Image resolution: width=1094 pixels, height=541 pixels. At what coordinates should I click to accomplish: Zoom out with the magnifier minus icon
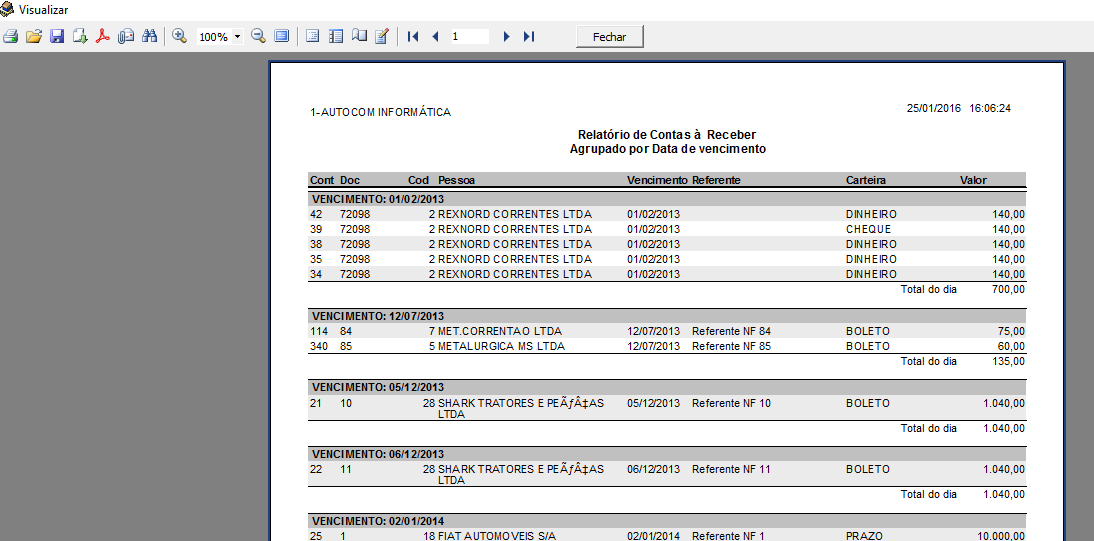tap(258, 36)
